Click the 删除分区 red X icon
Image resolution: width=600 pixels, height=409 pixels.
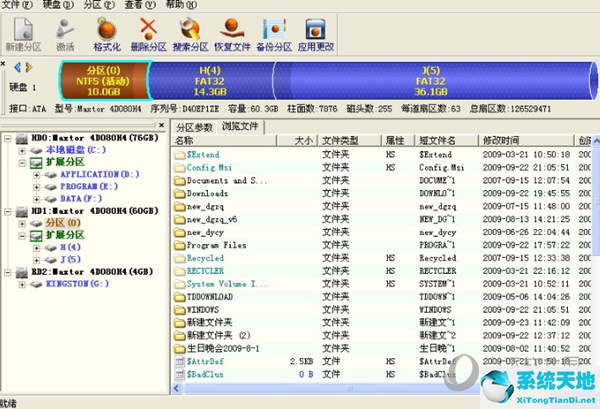[x=148, y=29]
